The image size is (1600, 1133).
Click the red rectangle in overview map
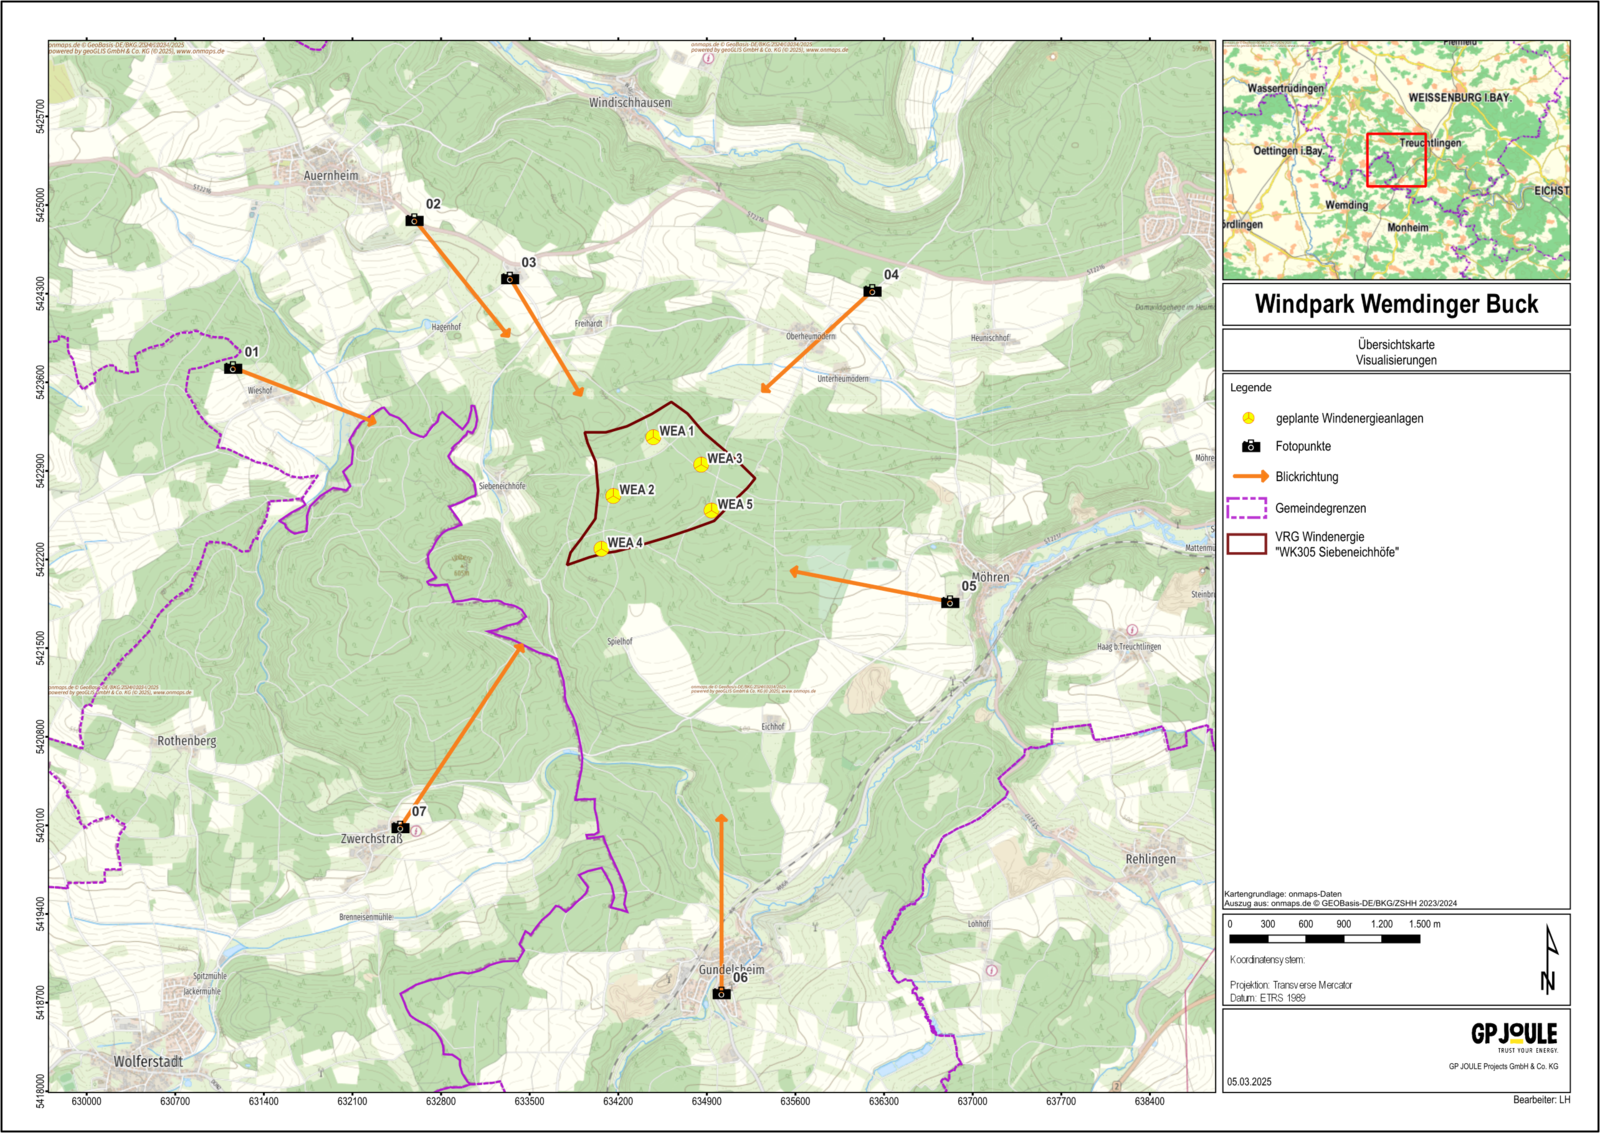tap(1396, 160)
